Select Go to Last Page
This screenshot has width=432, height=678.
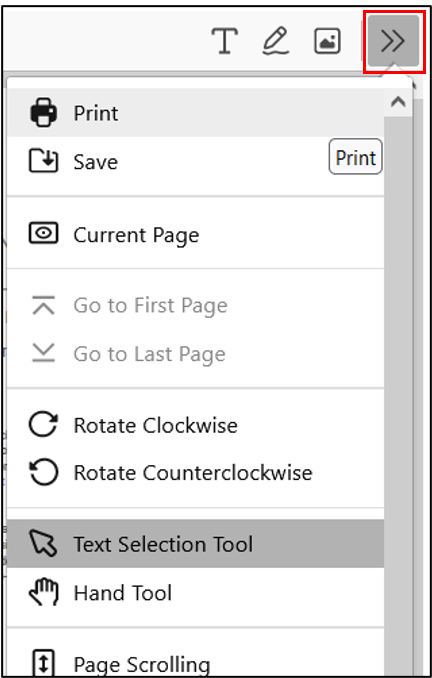195,353
